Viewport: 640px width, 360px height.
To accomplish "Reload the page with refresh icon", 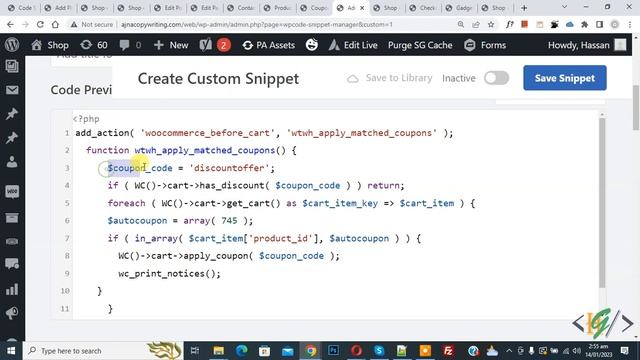I will 40,24.
